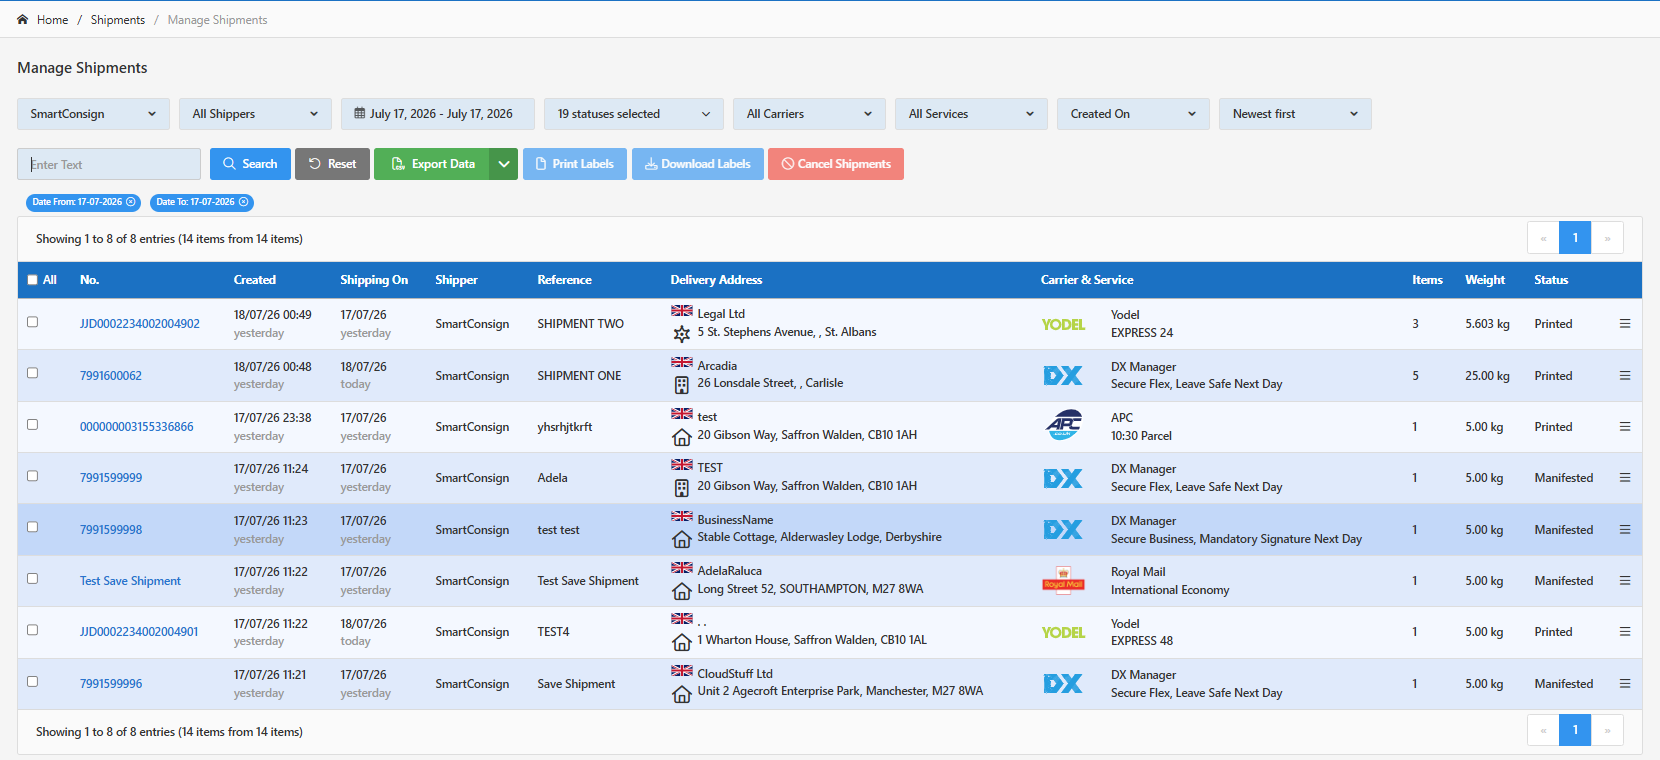The height and width of the screenshot is (760, 1660).
Task: Open the Newest first sort dropdown
Action: pyautogui.click(x=1295, y=114)
